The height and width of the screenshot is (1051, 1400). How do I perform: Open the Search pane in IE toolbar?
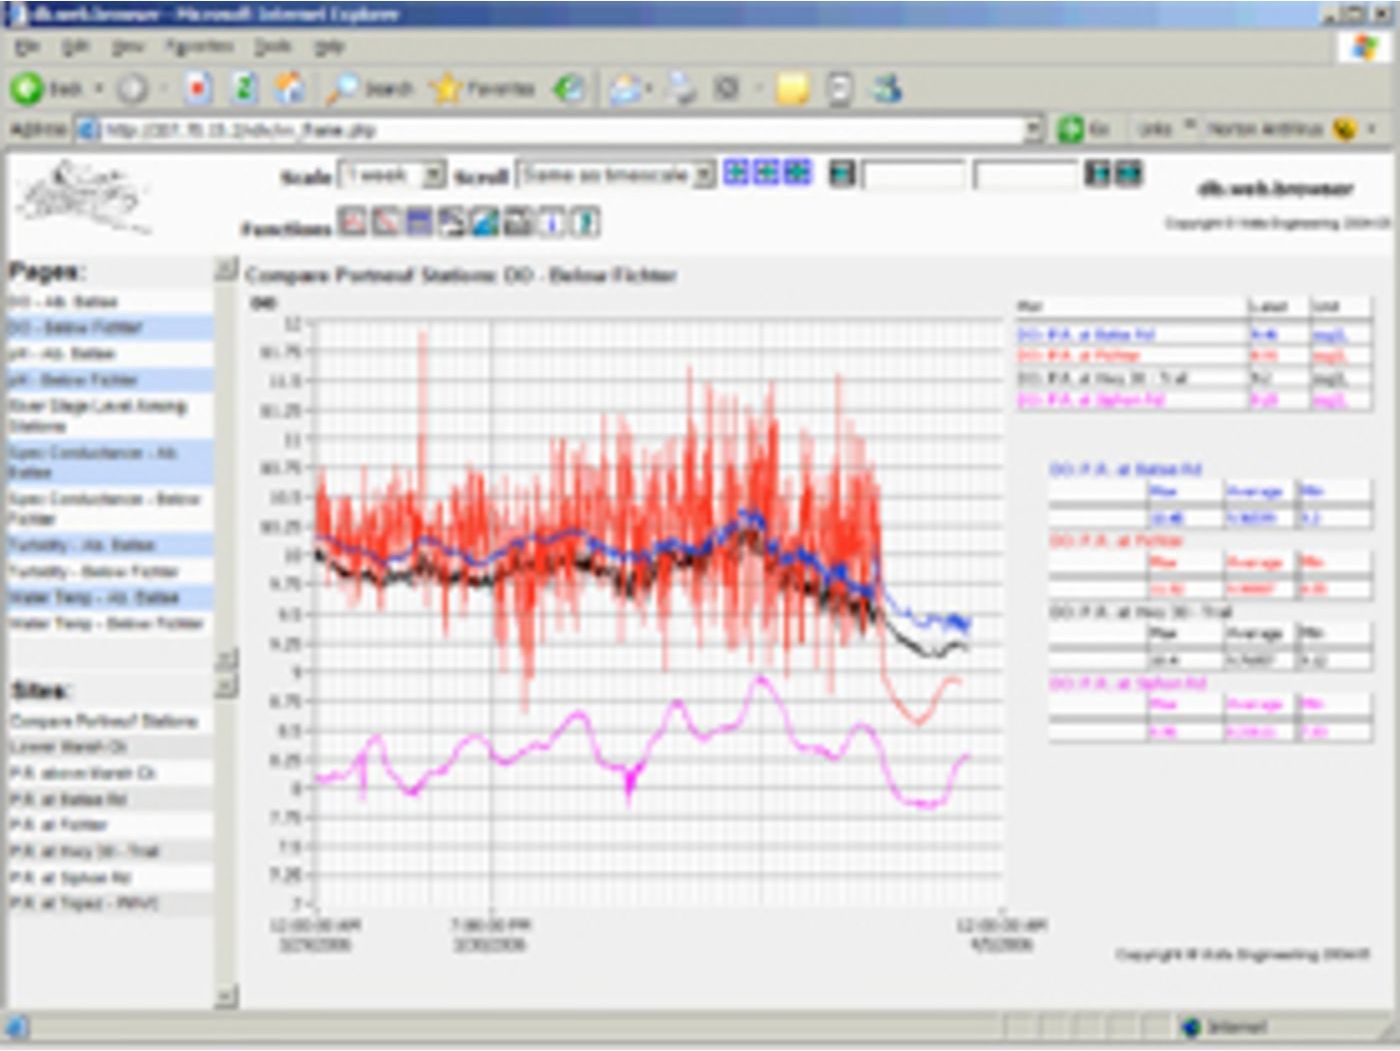click(370, 89)
